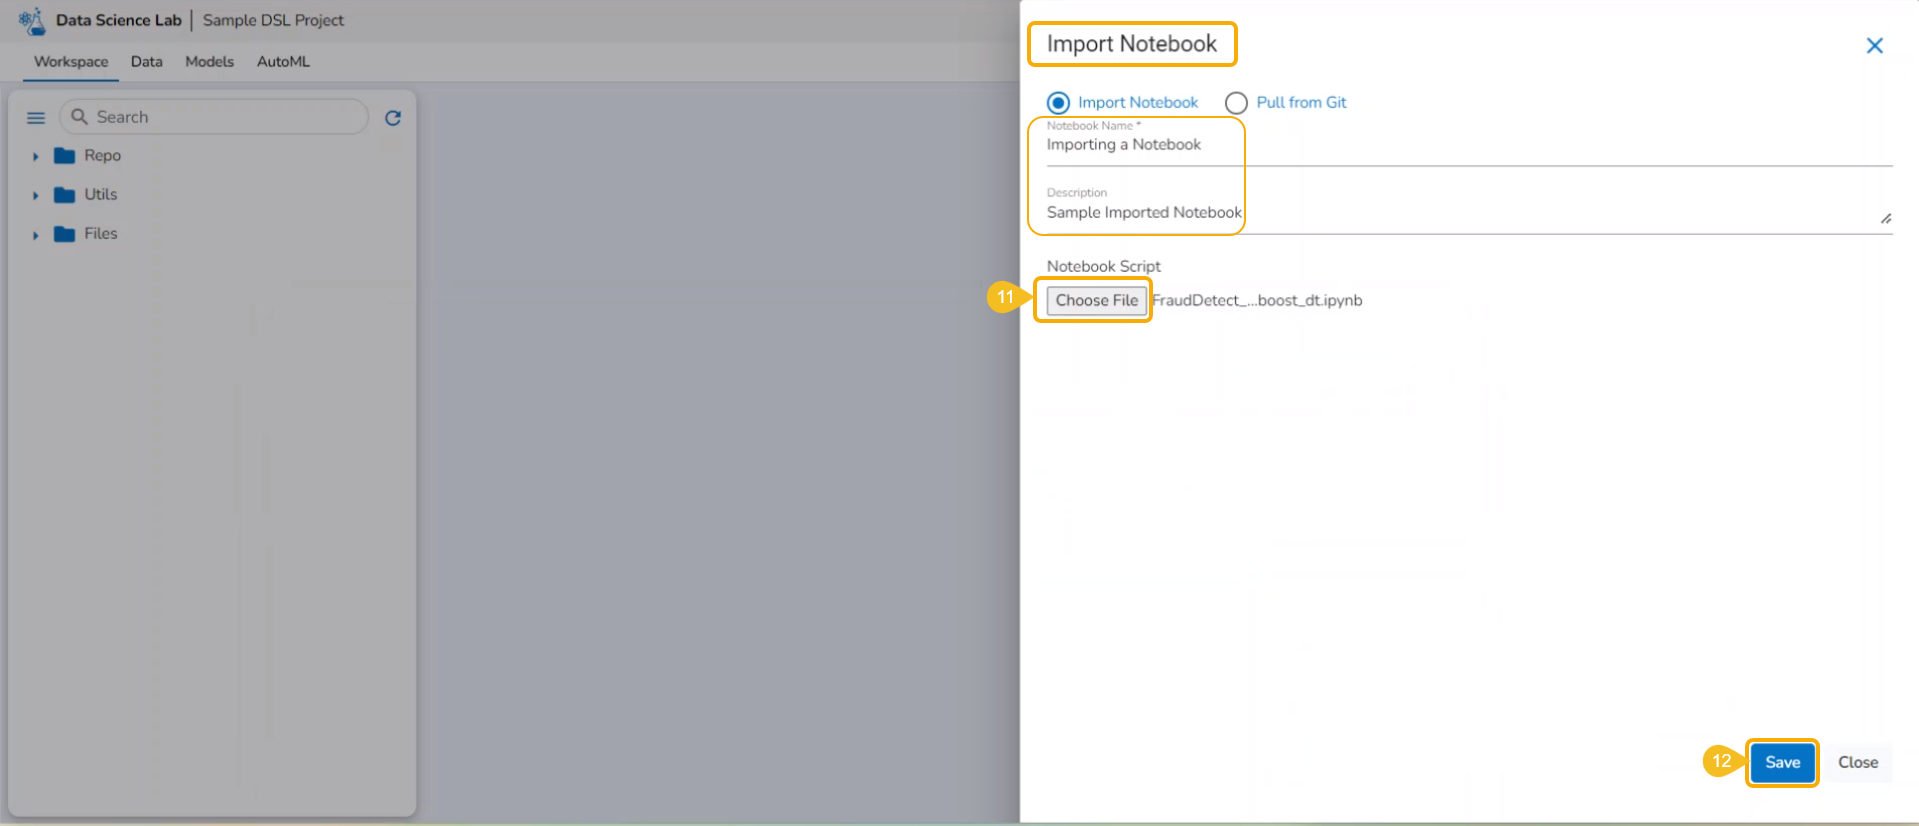Click Choose File for notebook script
The width and height of the screenshot is (1919, 826).
pos(1096,301)
